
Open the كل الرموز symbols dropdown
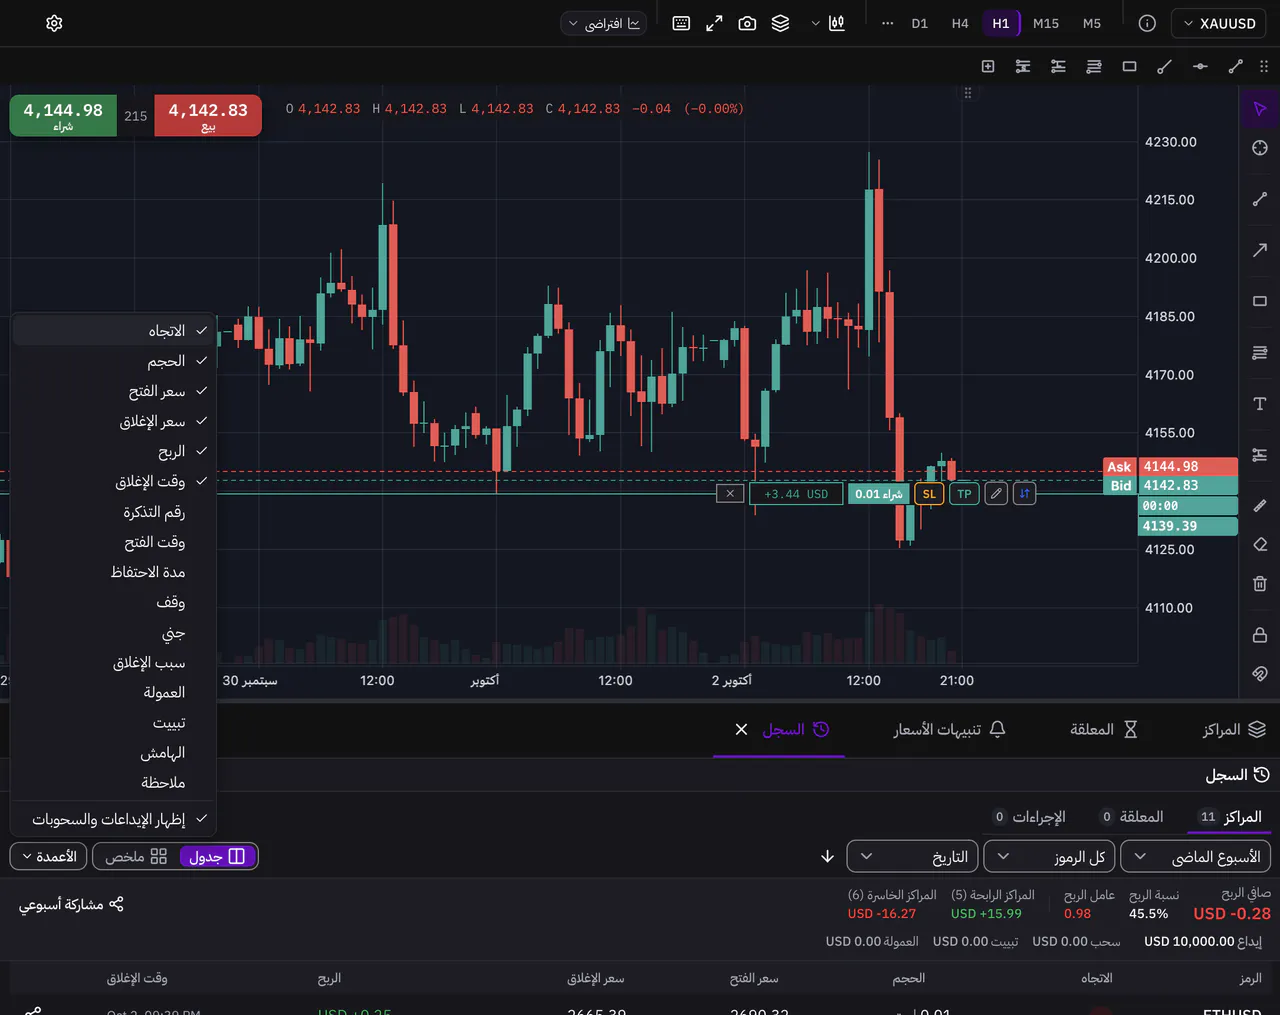point(1050,856)
